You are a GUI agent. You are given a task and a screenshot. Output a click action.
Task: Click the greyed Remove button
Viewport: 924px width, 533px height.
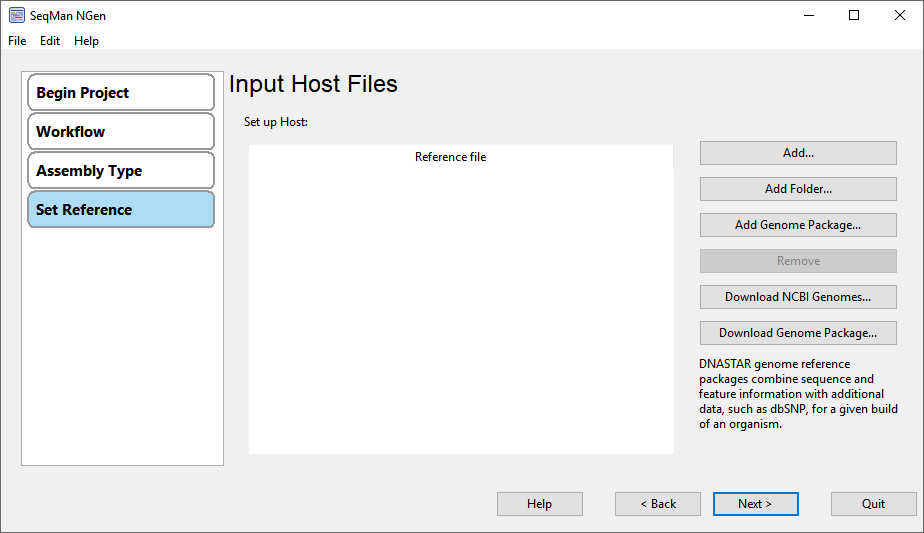click(798, 261)
